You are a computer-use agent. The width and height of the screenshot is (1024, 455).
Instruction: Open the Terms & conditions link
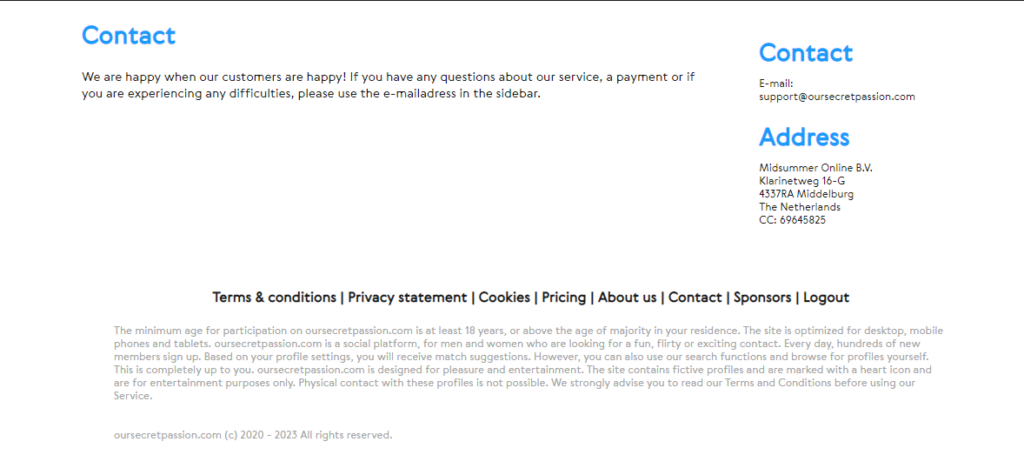[274, 297]
